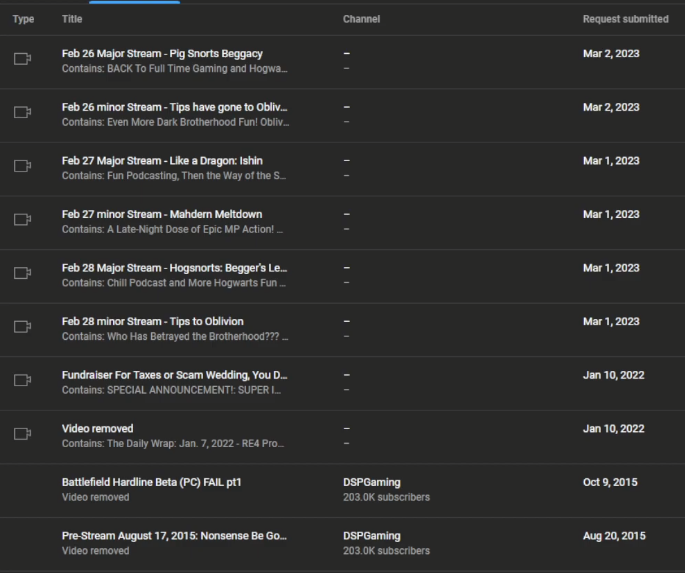The height and width of the screenshot is (573, 685).
Task: Select the active blue-underlined tab at top
Action: coord(134,2)
